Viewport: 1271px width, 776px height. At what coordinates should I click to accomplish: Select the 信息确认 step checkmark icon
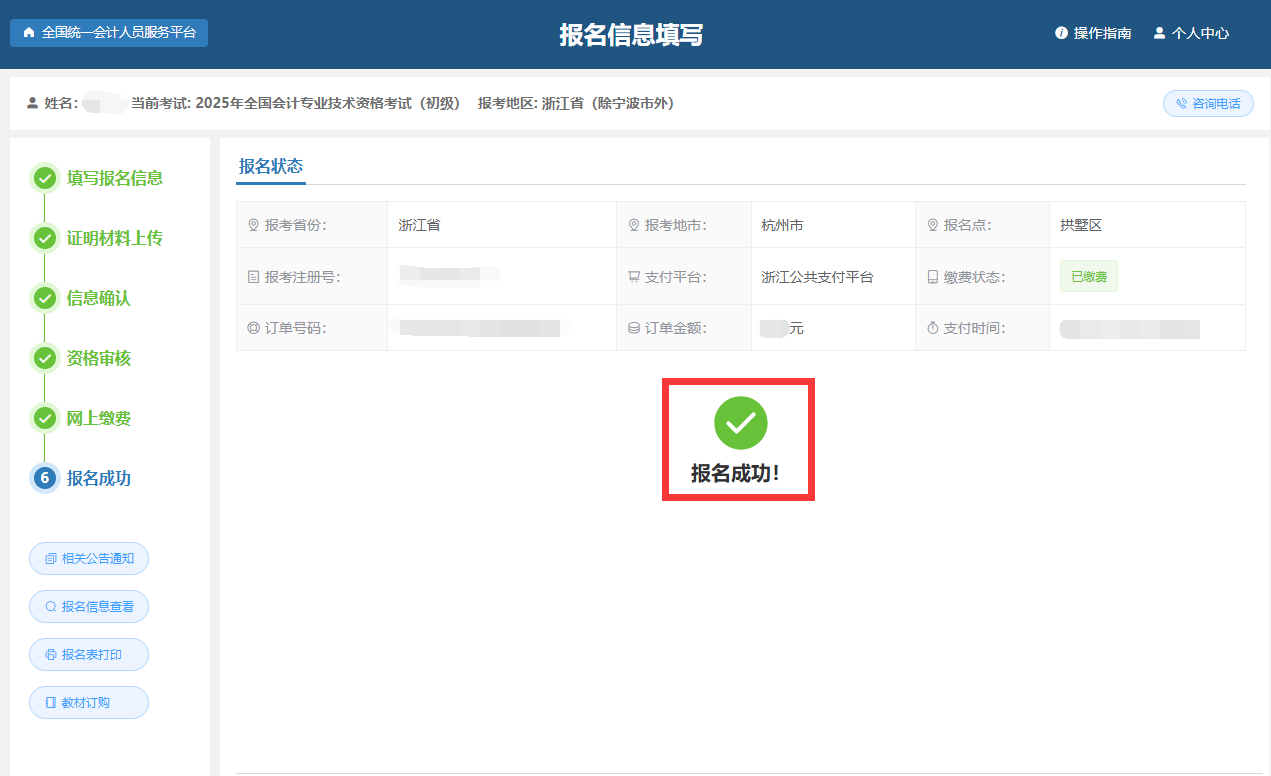click(45, 298)
